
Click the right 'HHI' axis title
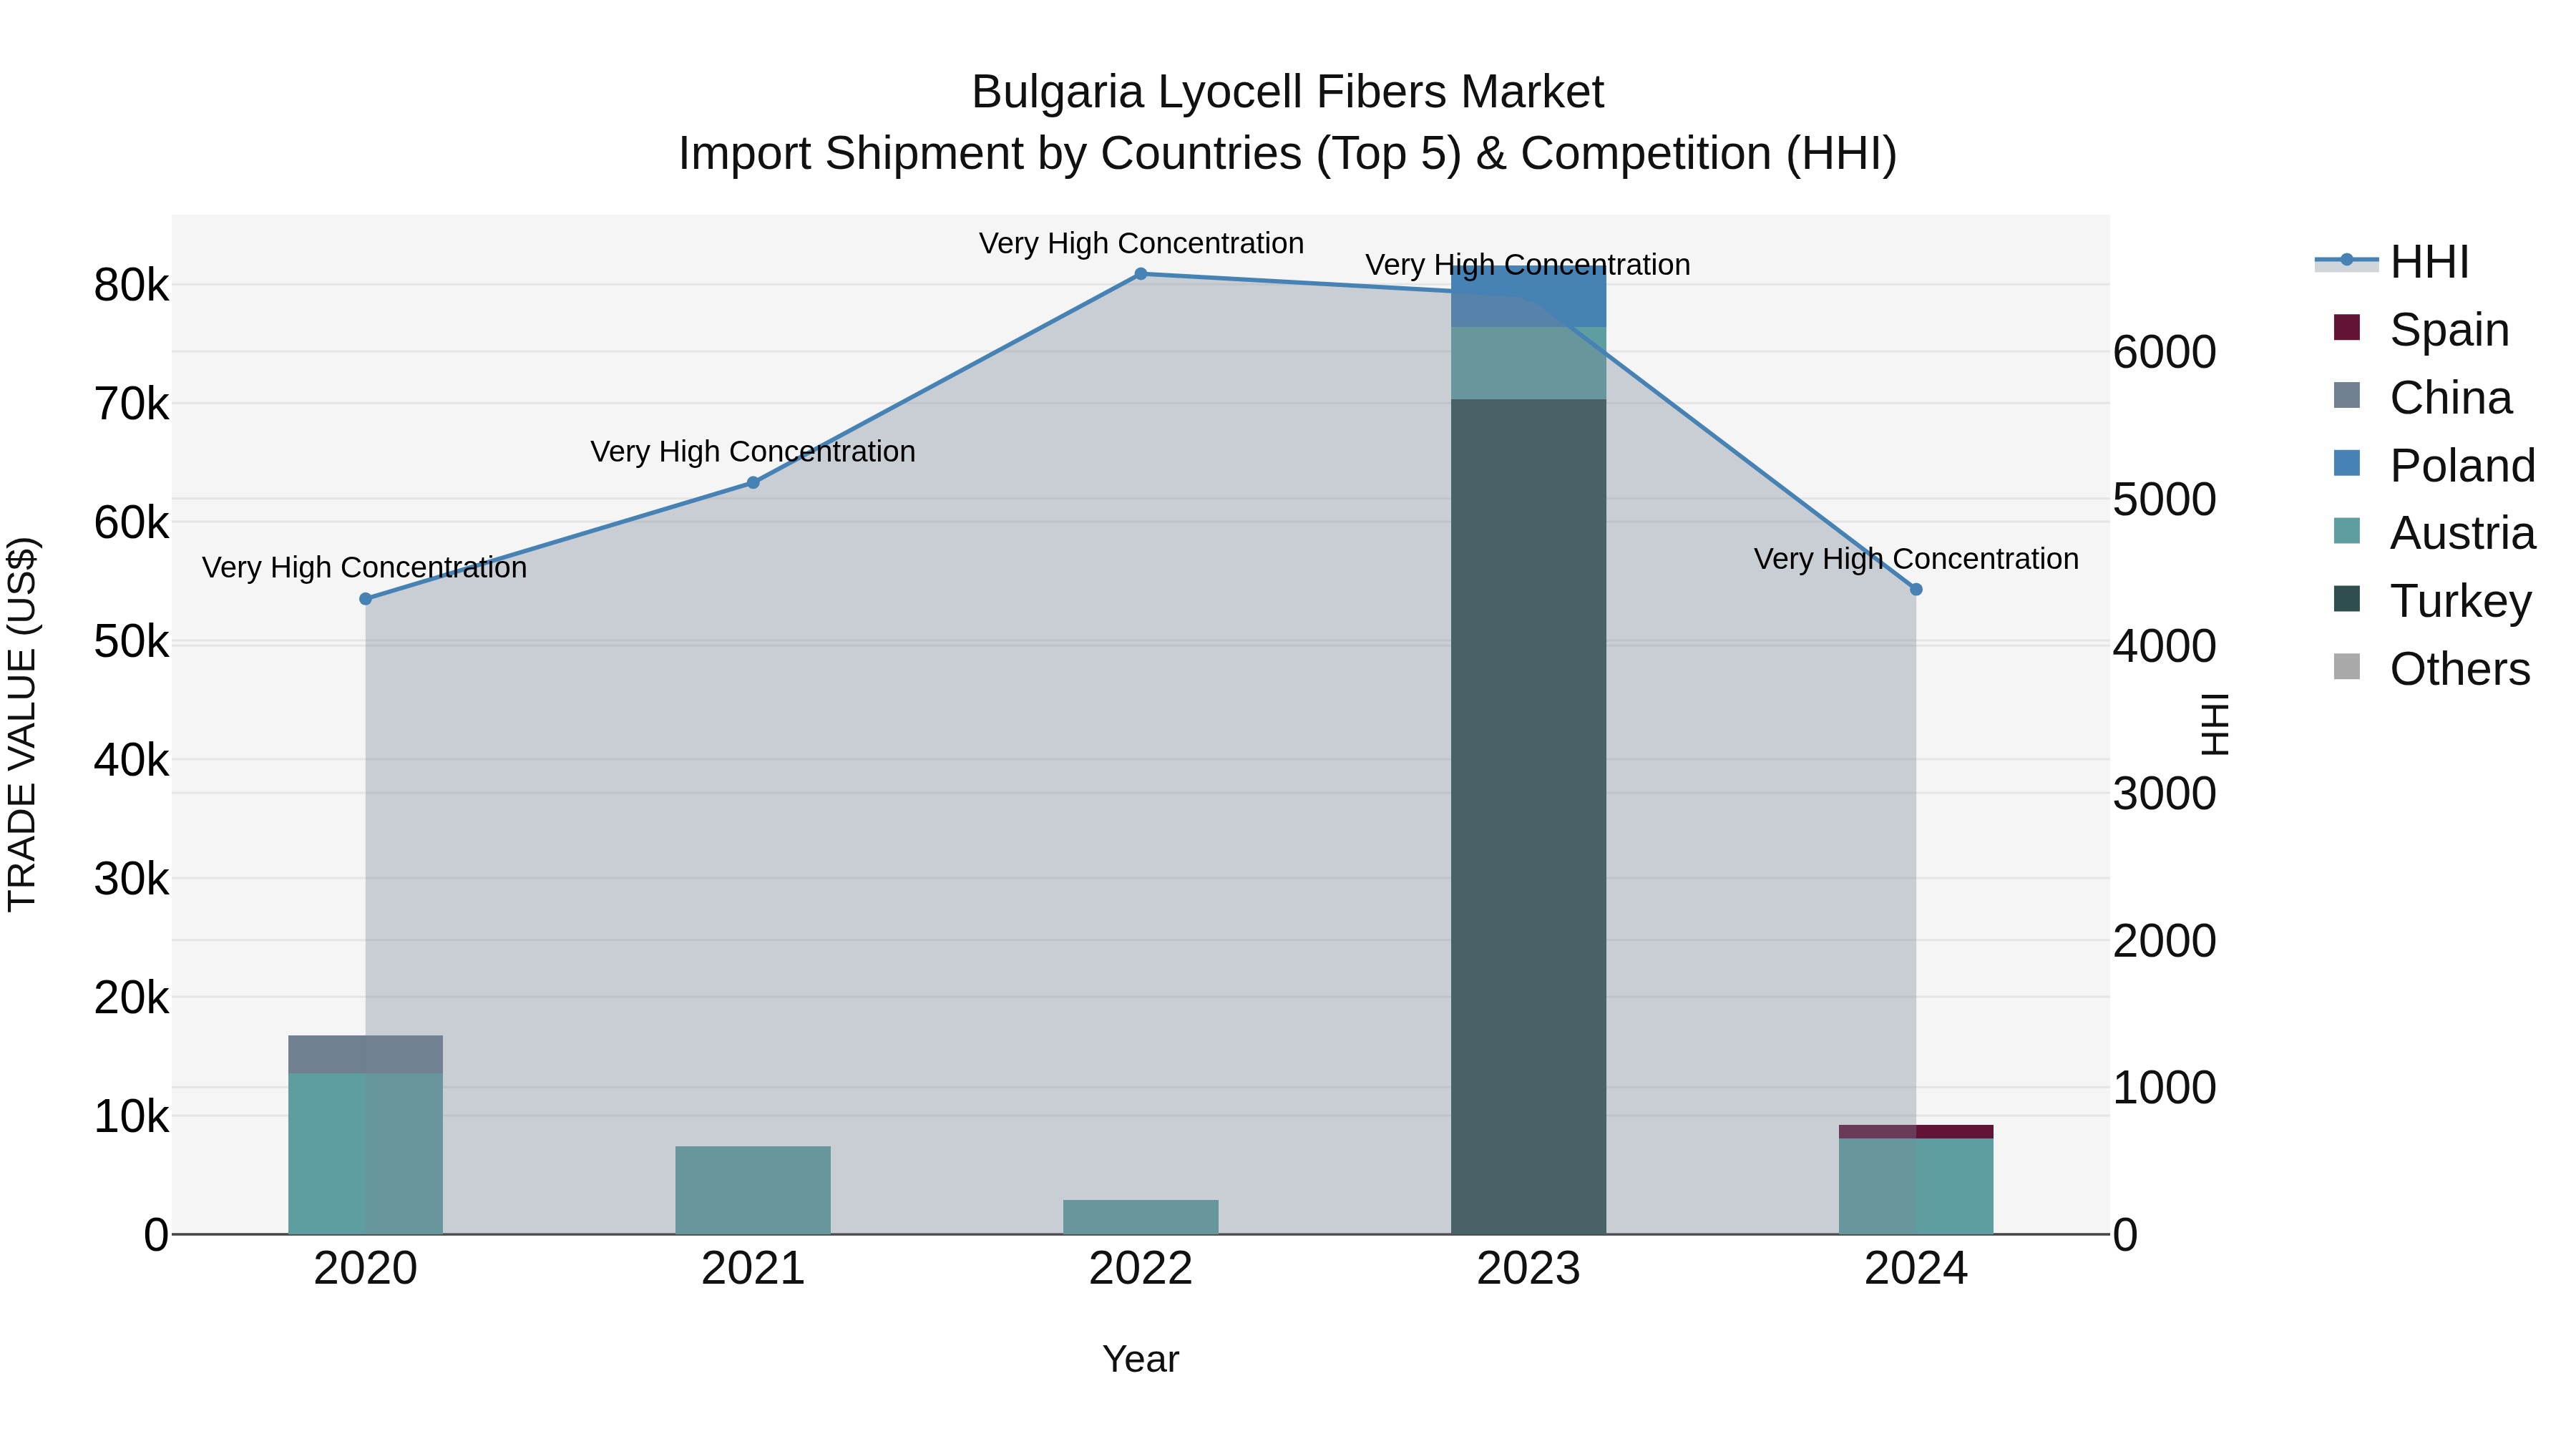[x=2216, y=724]
